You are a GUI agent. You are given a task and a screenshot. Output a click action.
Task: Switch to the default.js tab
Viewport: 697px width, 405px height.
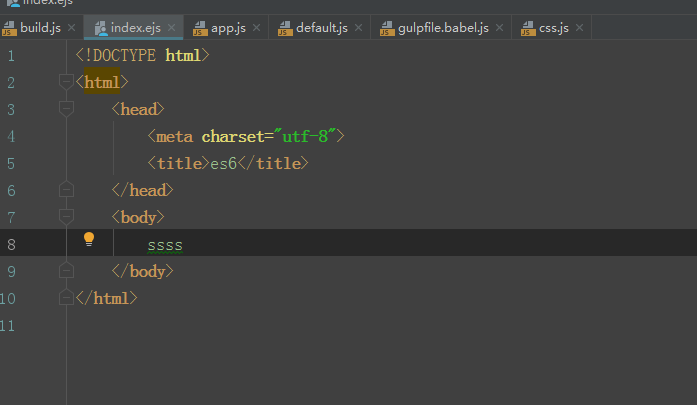(321, 27)
